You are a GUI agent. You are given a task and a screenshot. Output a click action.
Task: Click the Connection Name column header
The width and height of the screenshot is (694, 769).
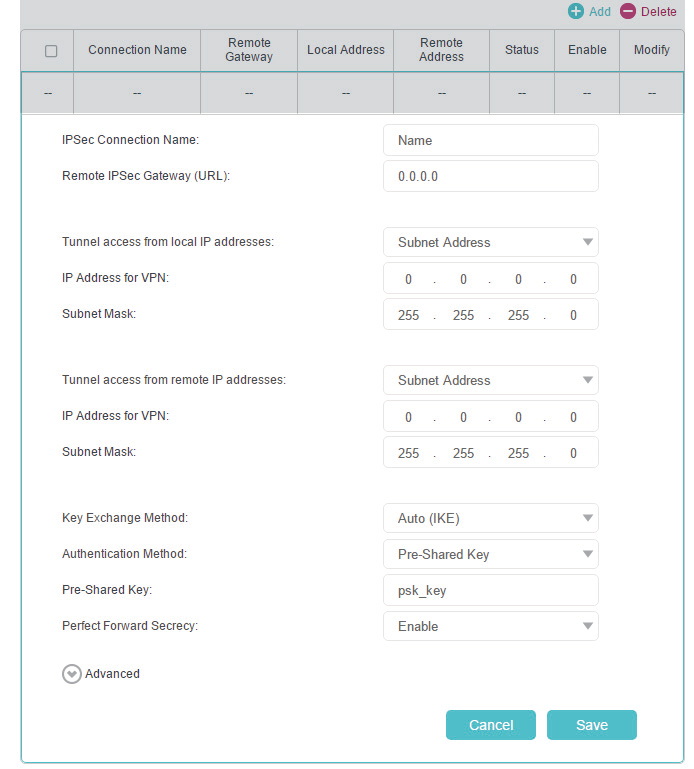coord(137,50)
